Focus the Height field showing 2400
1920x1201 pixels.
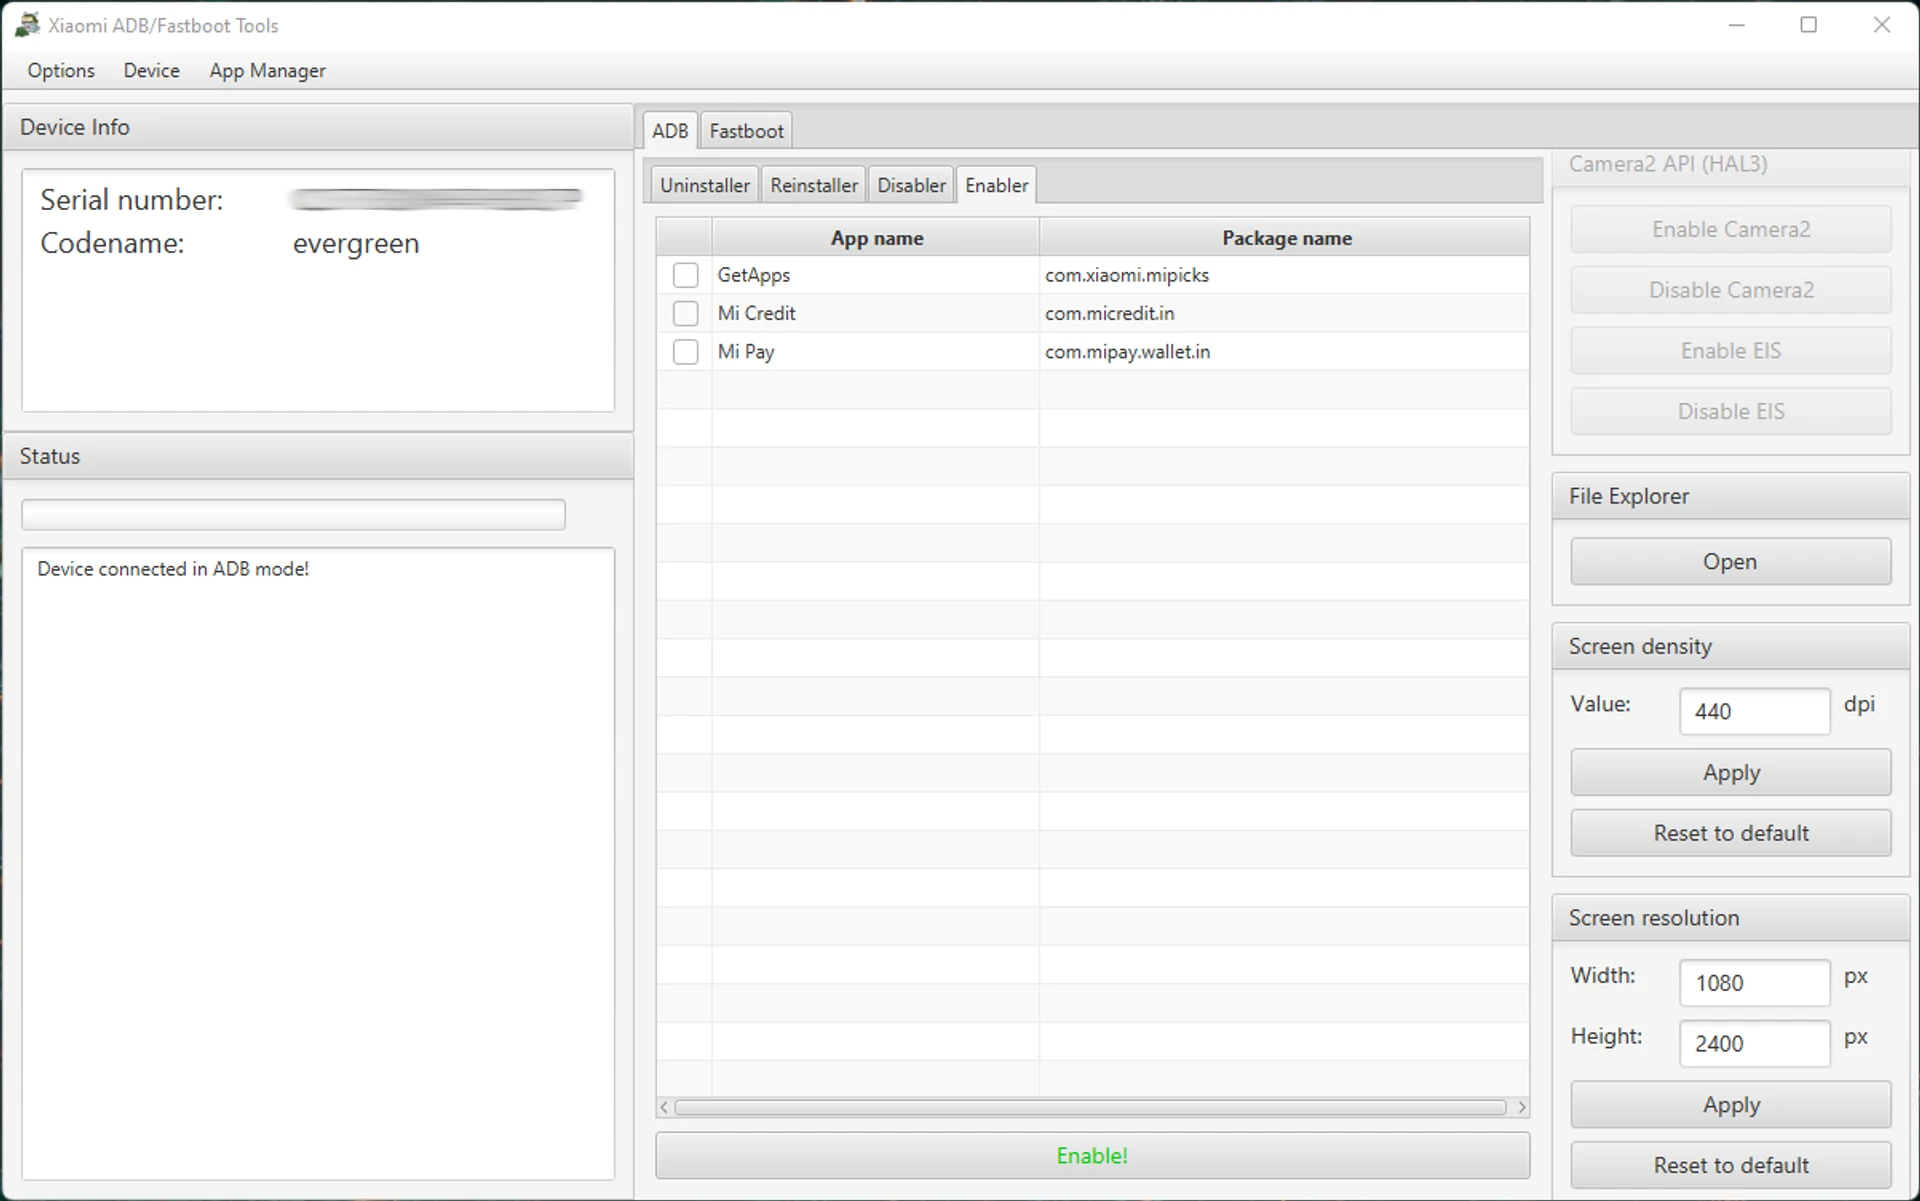pos(1754,1043)
